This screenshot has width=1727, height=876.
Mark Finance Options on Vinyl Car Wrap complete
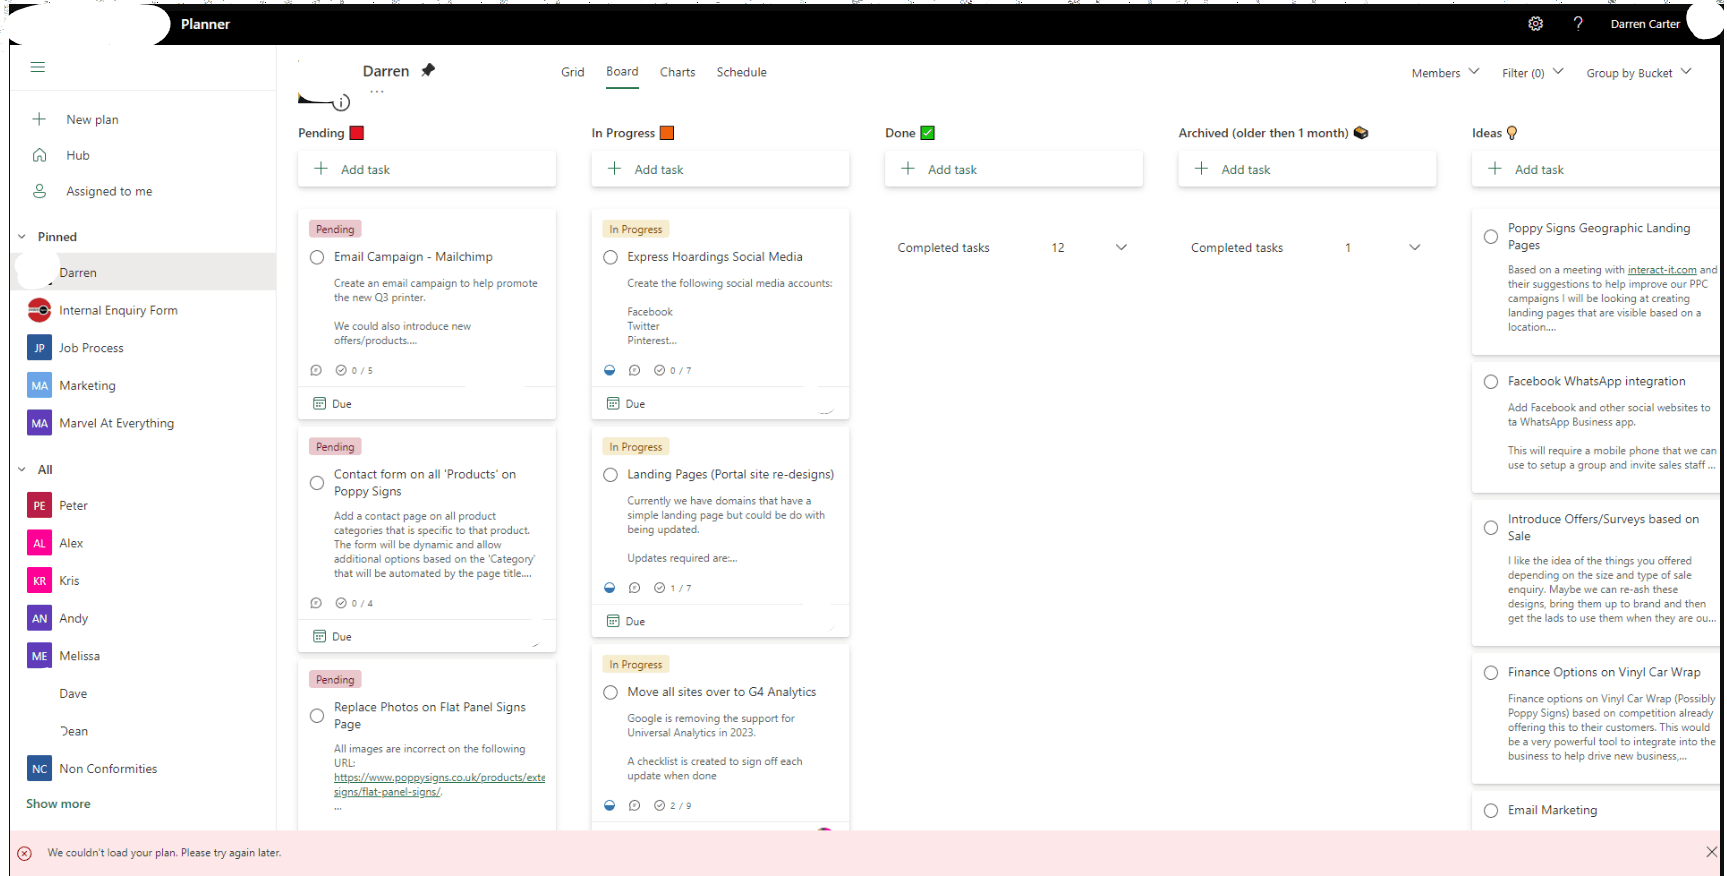click(1491, 673)
